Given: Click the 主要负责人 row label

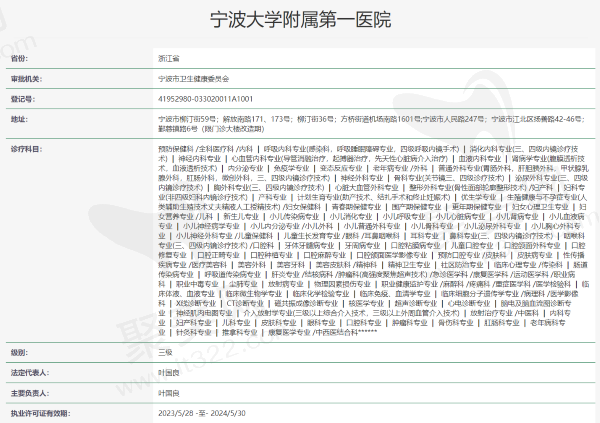Looking at the screenshot, I should click(x=30, y=393).
